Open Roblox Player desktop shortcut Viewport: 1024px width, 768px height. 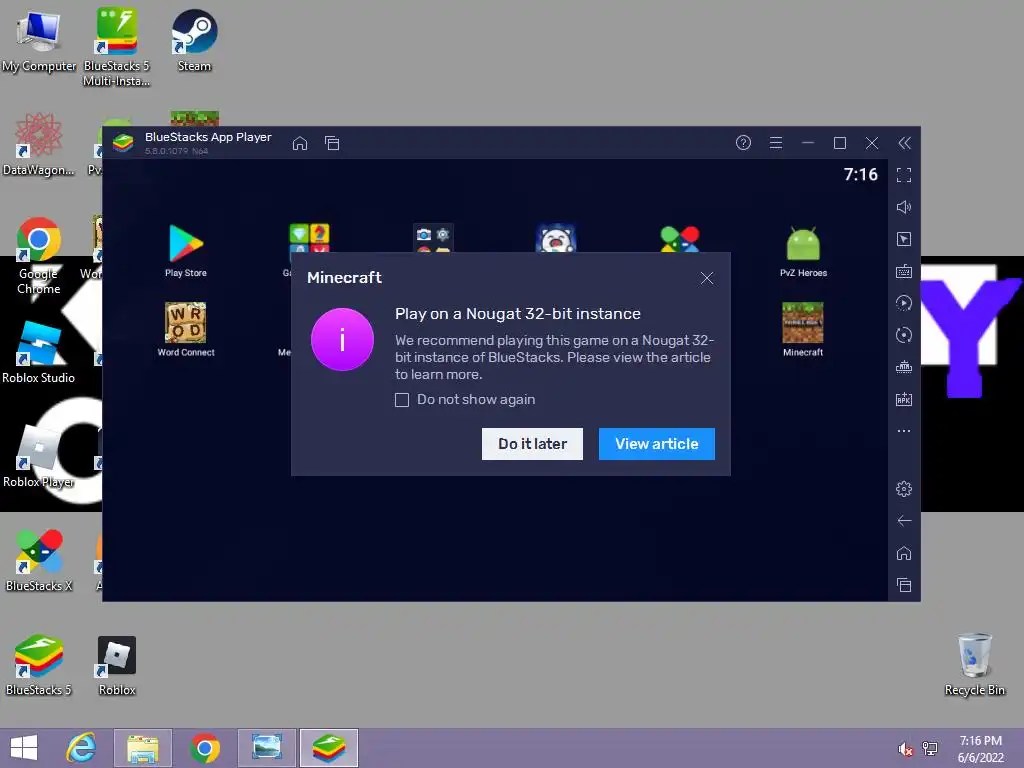[x=39, y=456]
